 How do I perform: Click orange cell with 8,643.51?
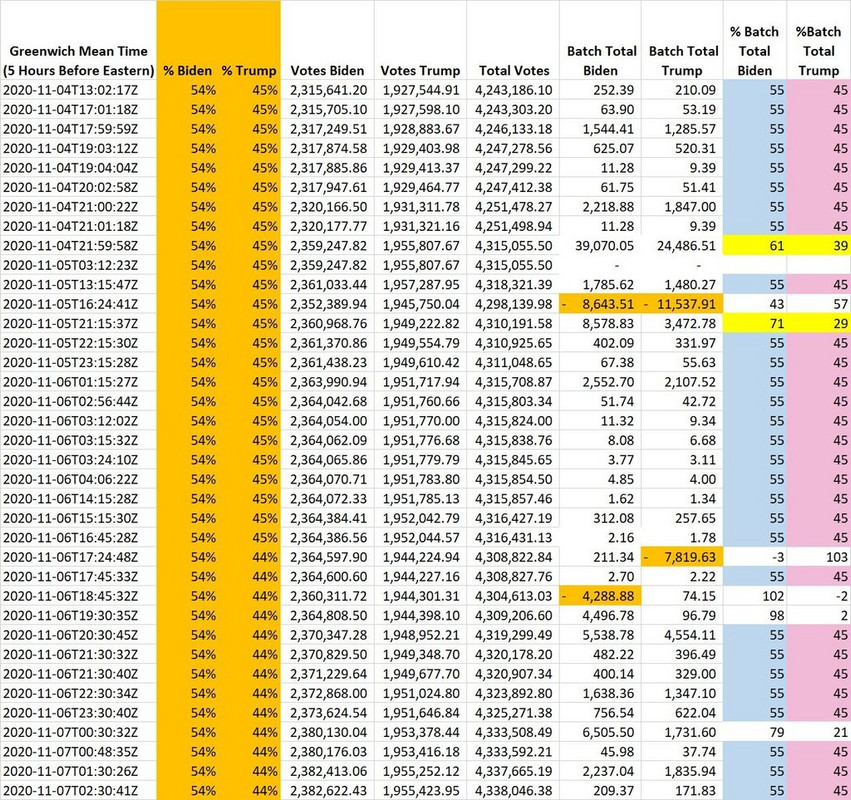pyautogui.click(x=600, y=304)
